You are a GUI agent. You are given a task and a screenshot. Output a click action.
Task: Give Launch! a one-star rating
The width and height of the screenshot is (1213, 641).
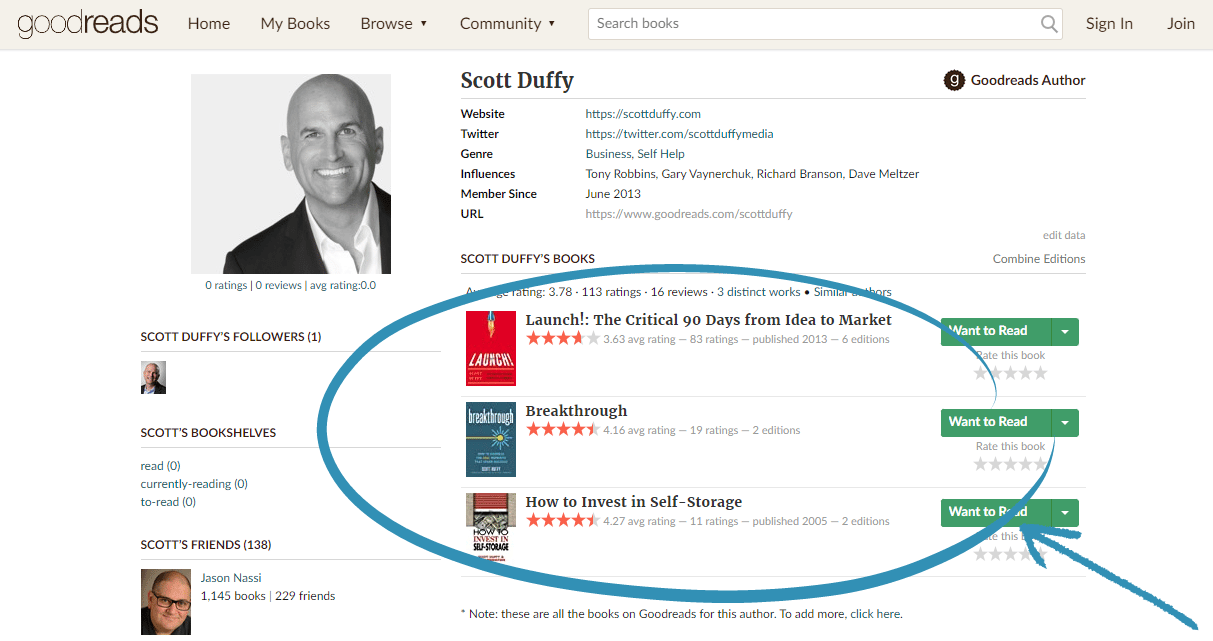(981, 373)
